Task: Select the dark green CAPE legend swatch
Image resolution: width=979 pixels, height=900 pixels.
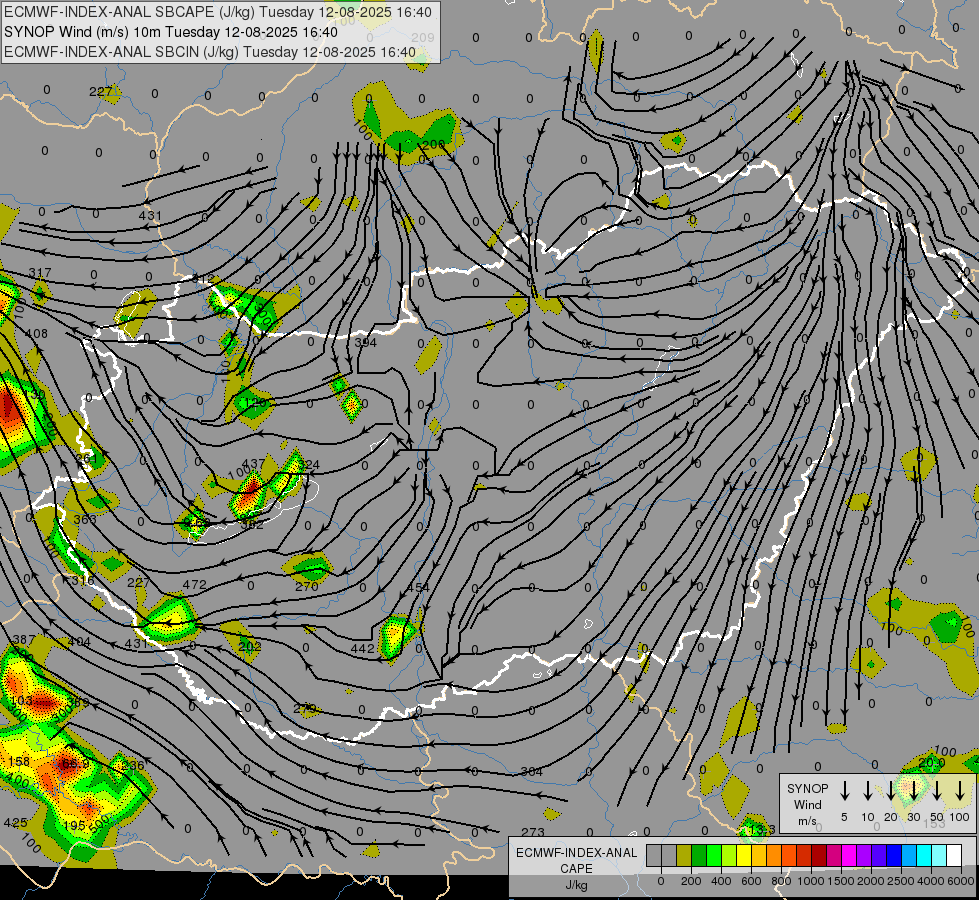Action: 699,856
